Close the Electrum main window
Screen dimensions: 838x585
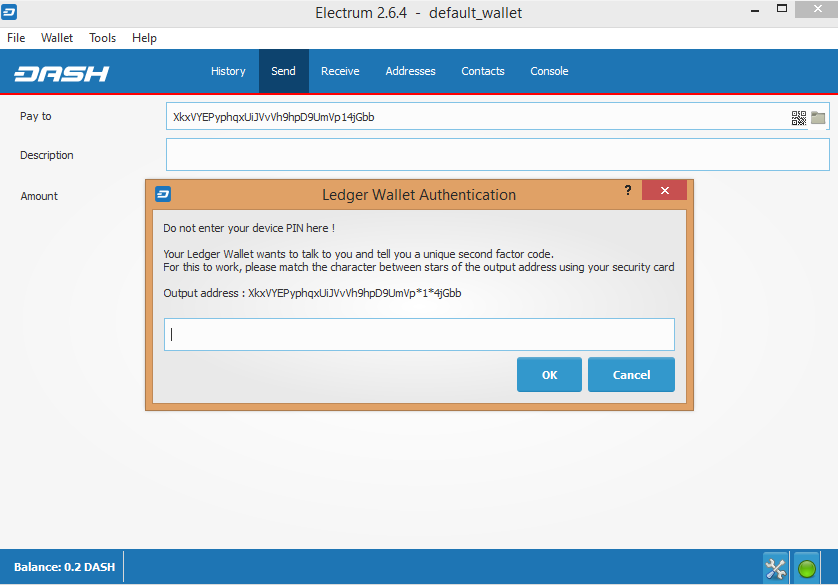[817, 9]
